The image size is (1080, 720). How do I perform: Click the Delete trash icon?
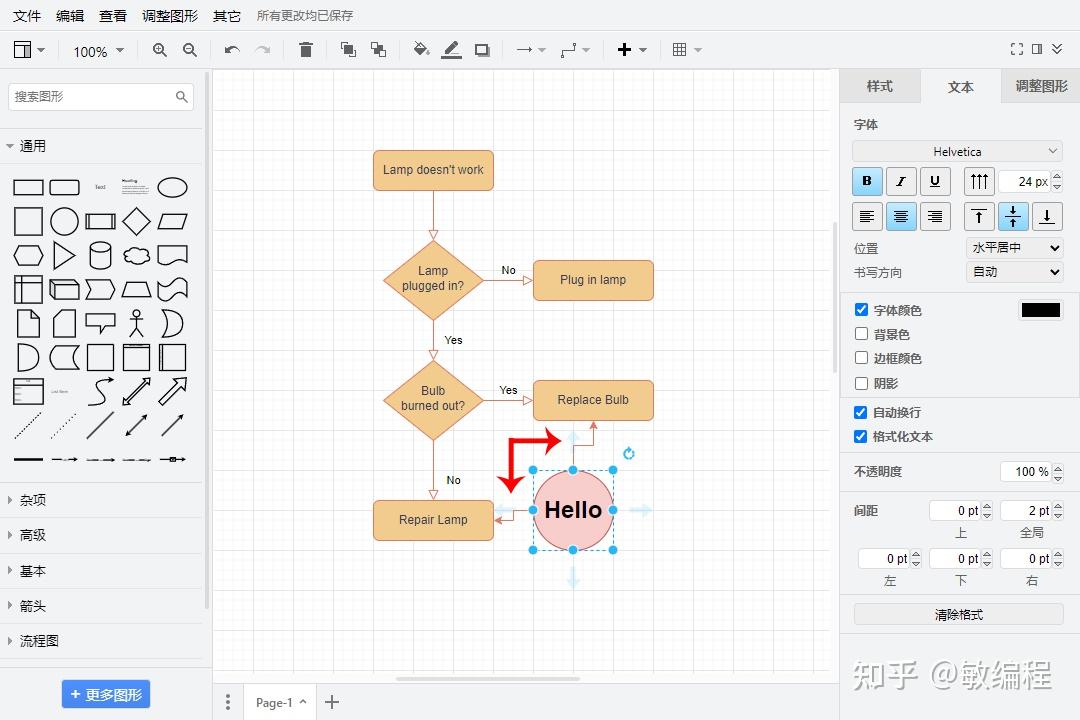tap(306, 49)
